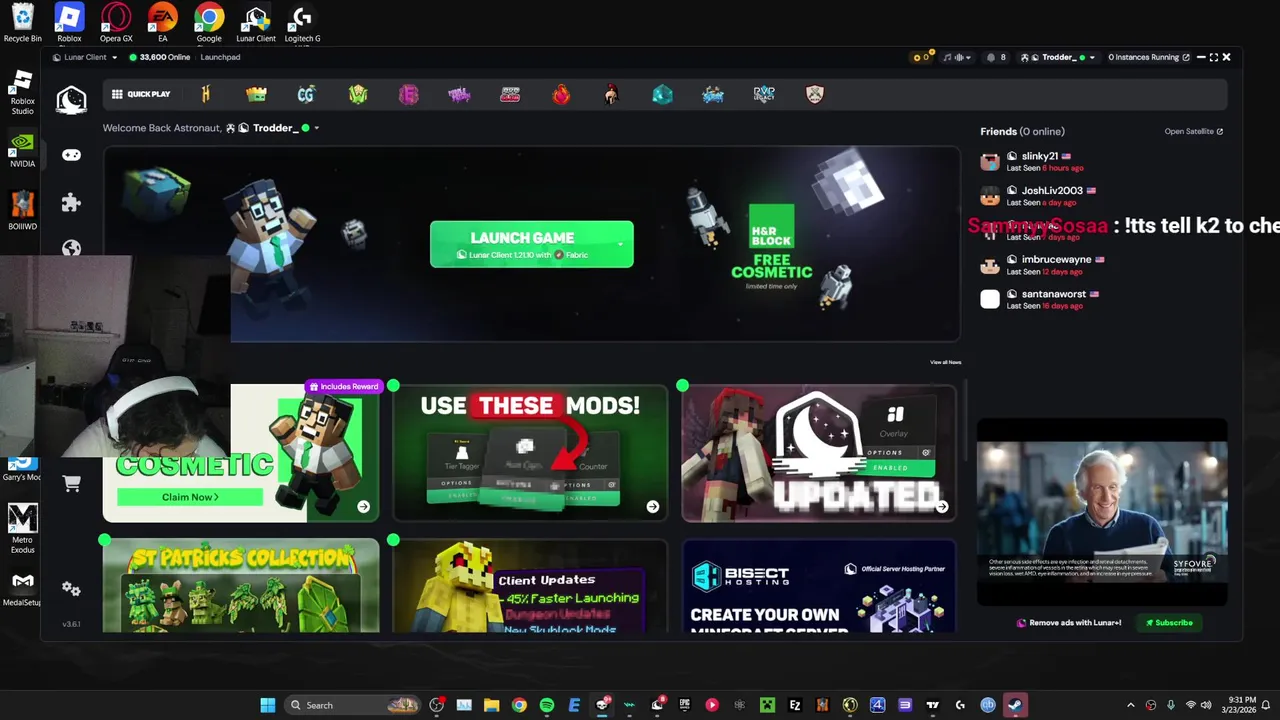Image resolution: width=1280 pixels, height=720 pixels.
Task: Open the notifications bell
Action: point(996,57)
